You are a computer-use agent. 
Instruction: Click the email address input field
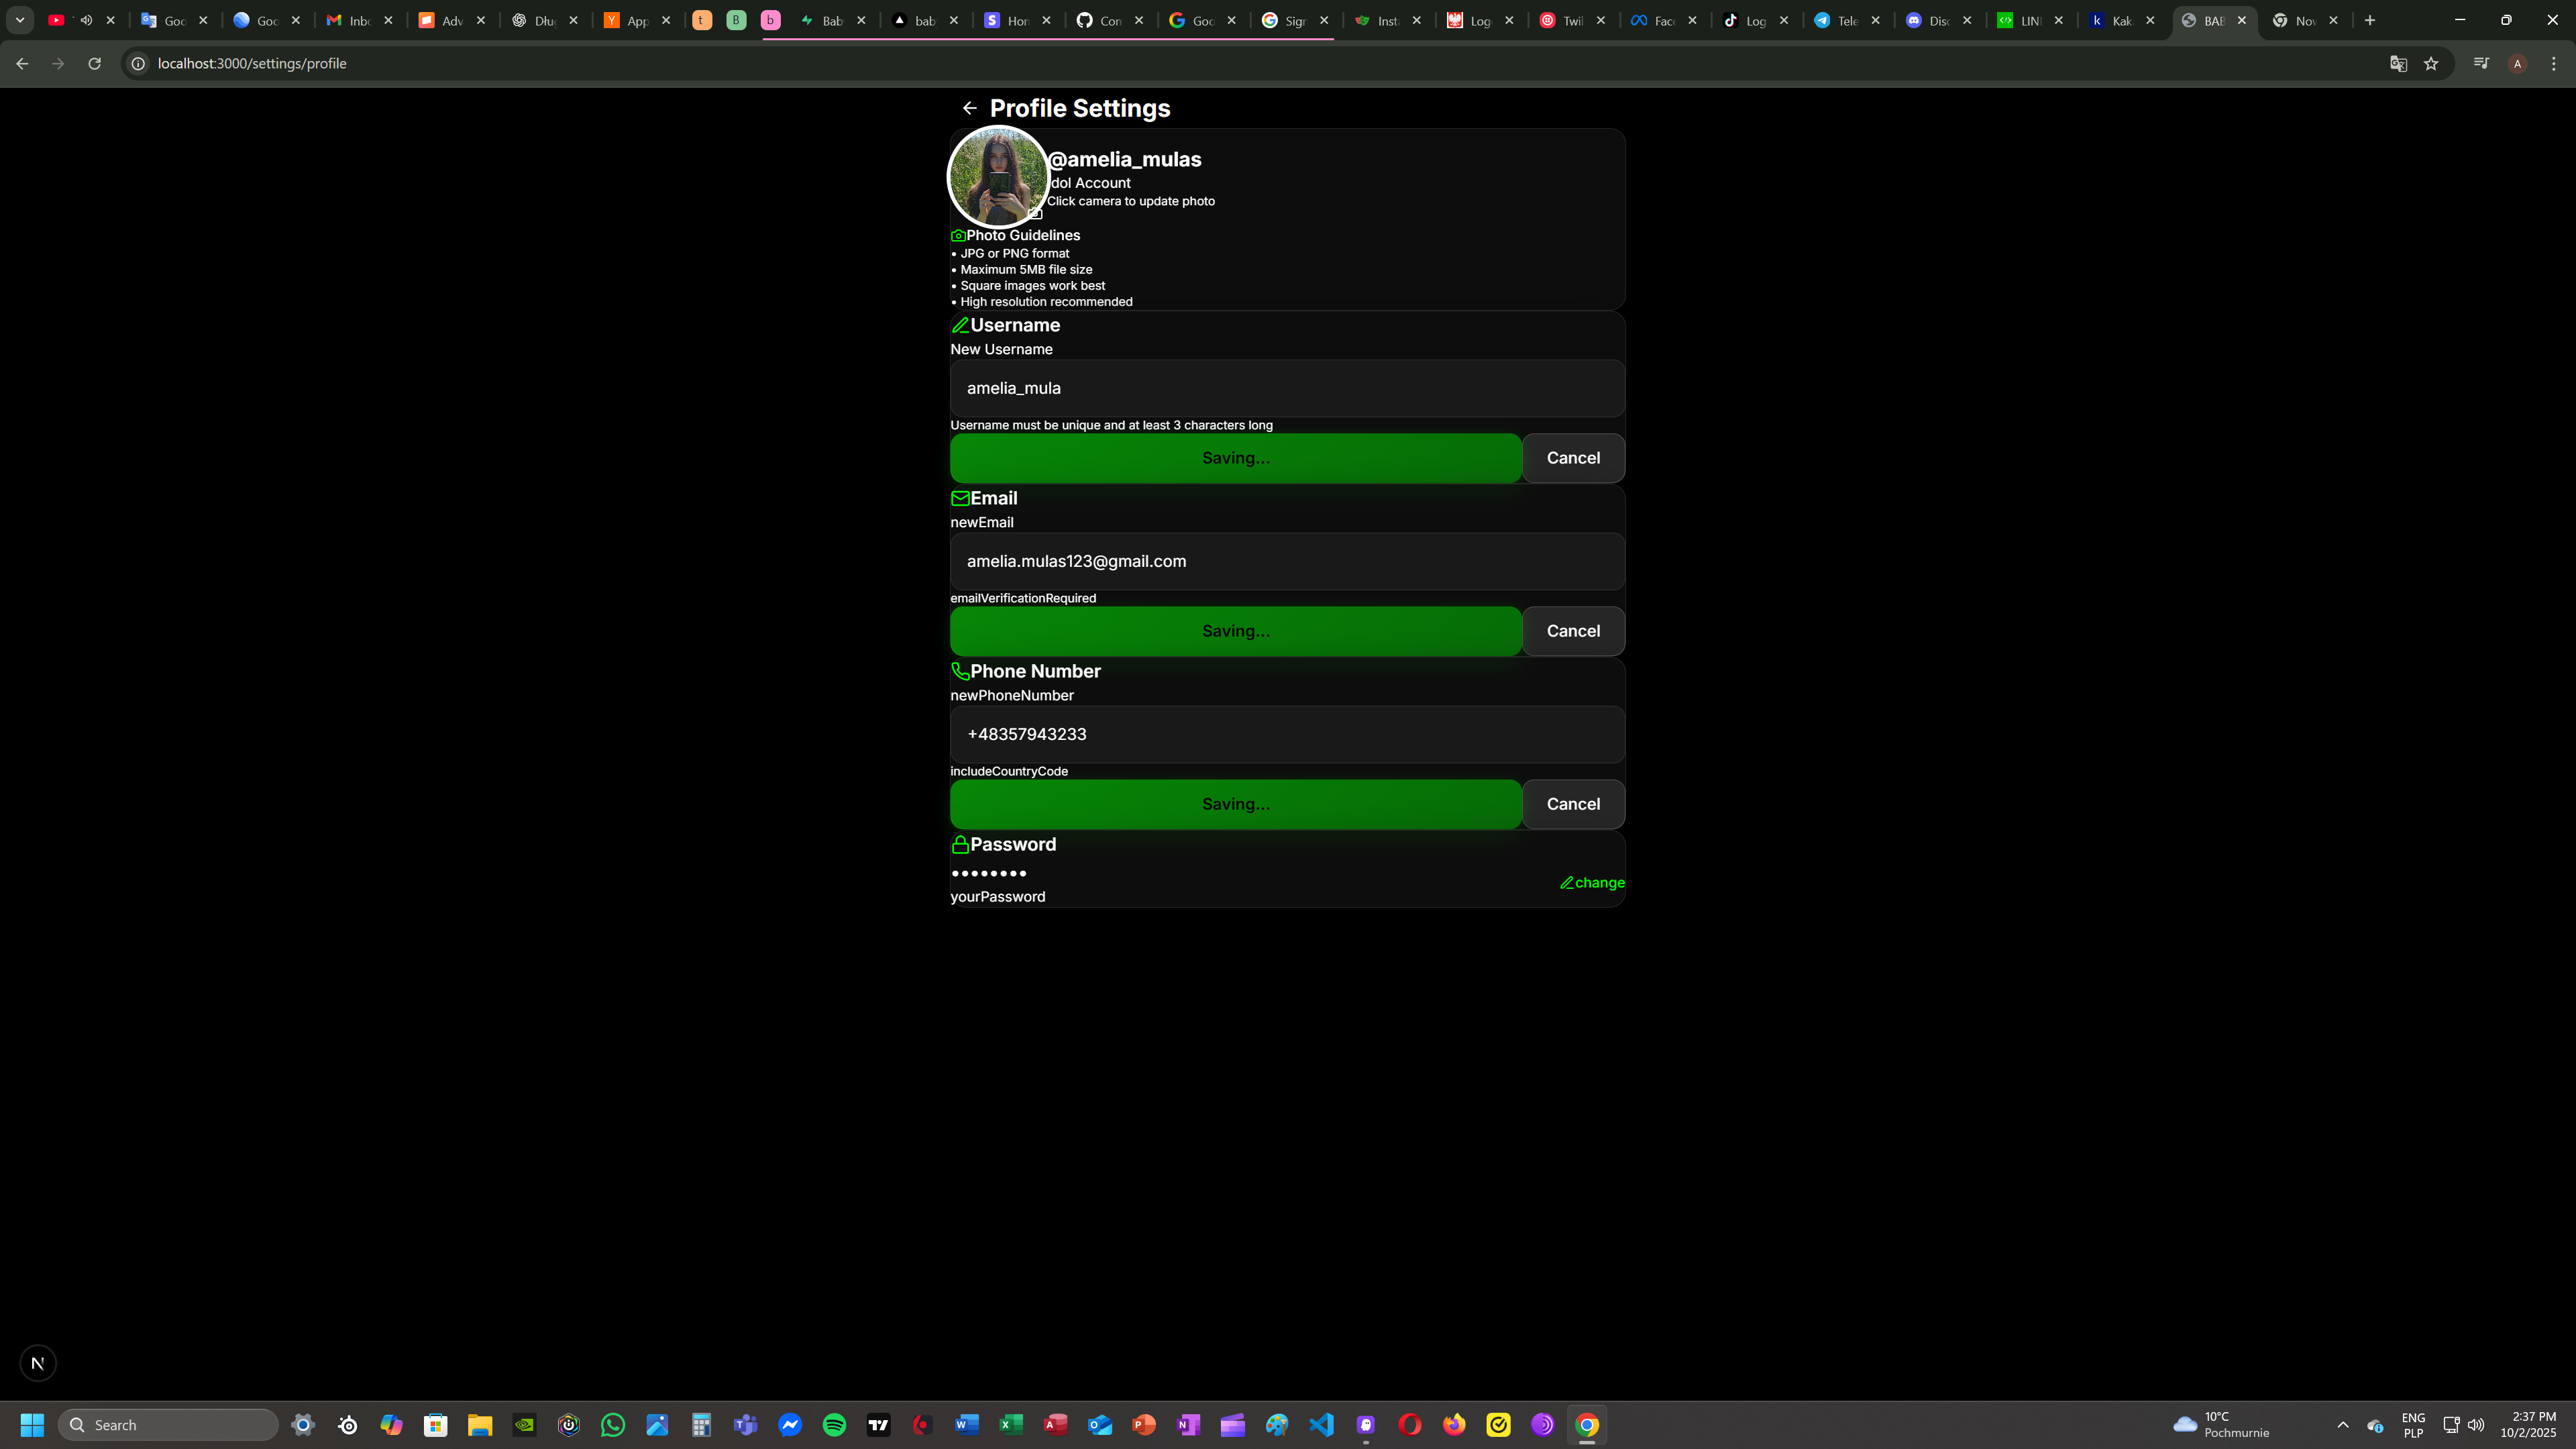[x=1287, y=561]
